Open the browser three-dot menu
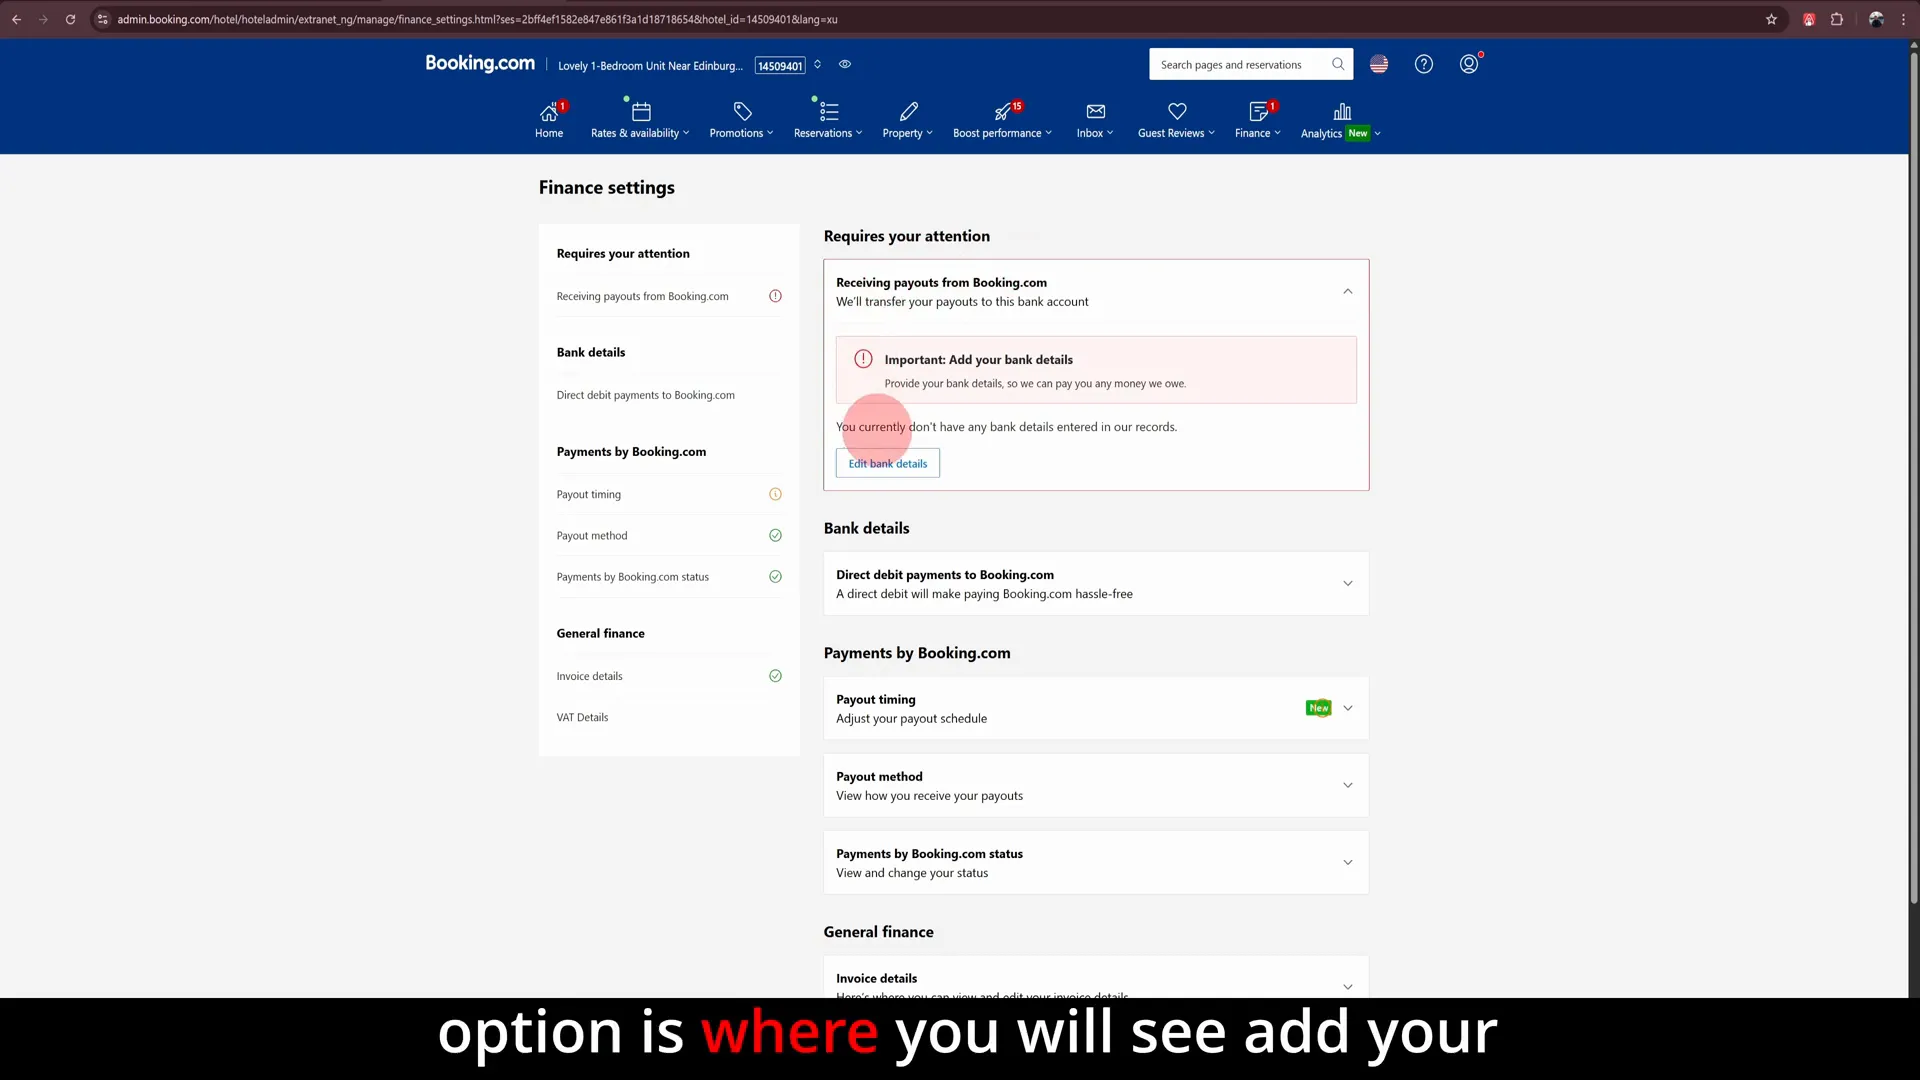Image resolution: width=1920 pixels, height=1080 pixels. 1903,19
